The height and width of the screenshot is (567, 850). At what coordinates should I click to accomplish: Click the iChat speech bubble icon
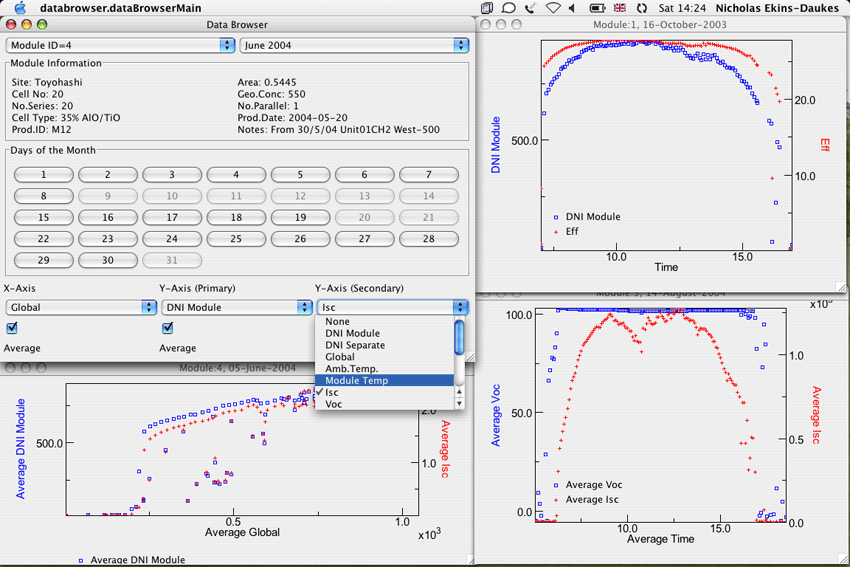pos(508,8)
